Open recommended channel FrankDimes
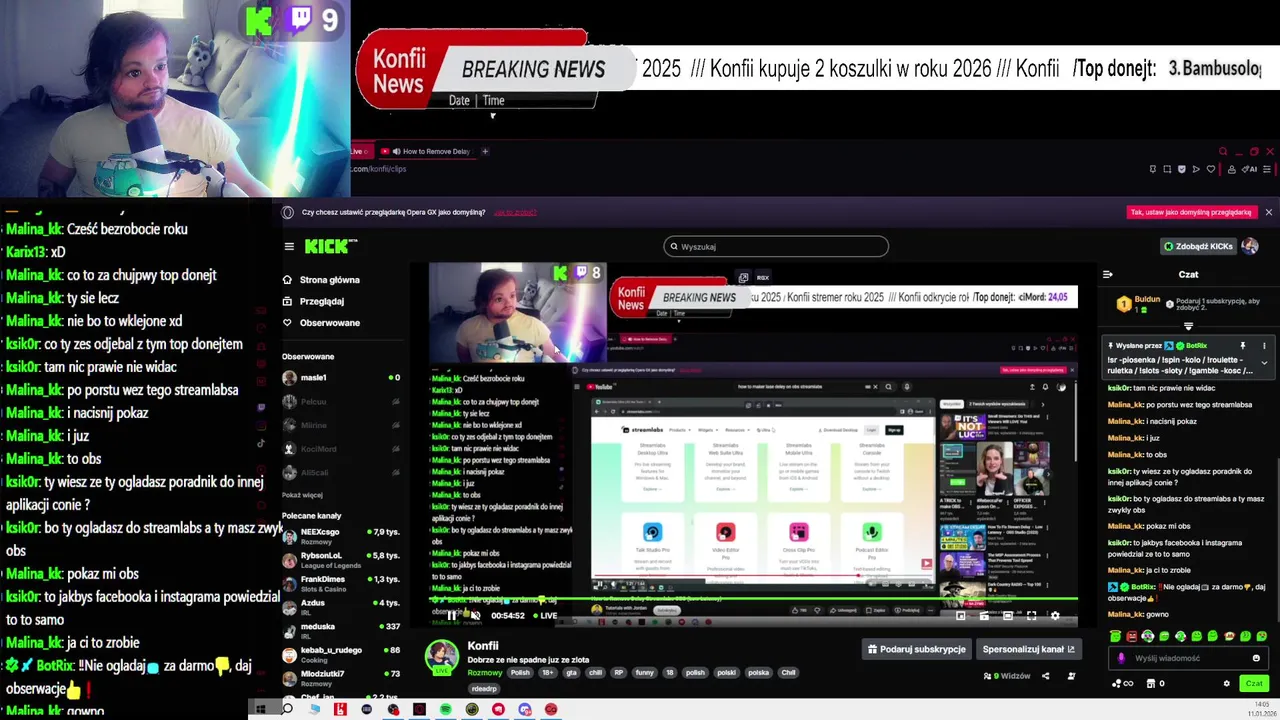1280x720 pixels. pos(340,583)
